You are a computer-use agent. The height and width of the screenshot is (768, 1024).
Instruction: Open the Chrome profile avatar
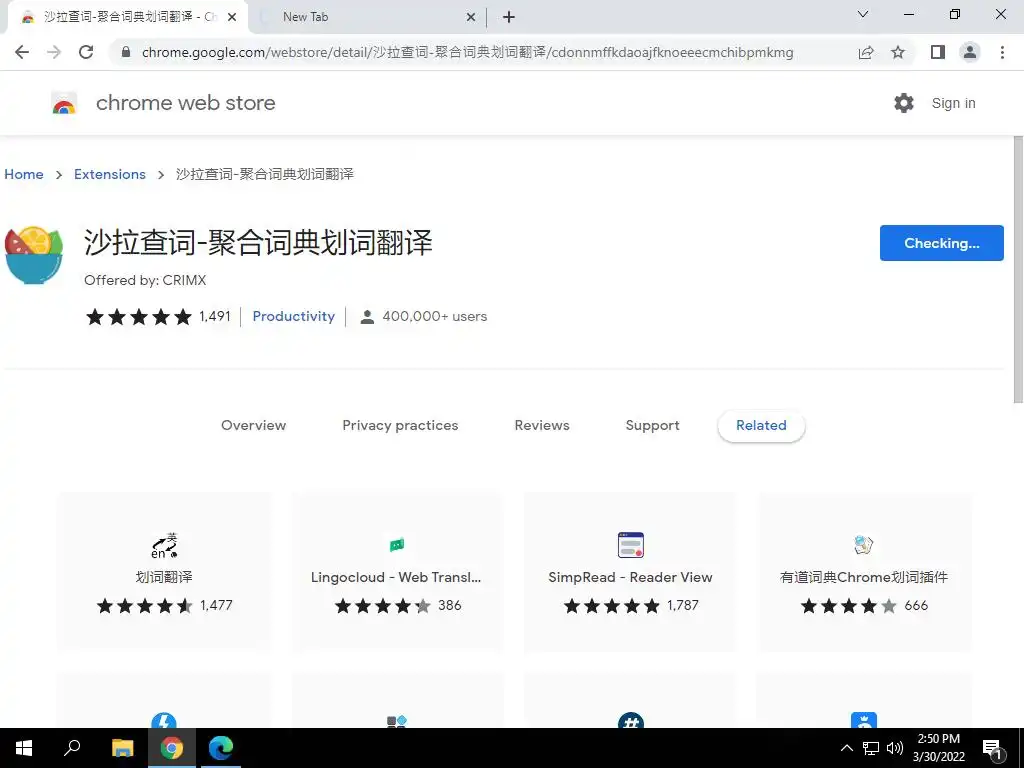pos(970,52)
